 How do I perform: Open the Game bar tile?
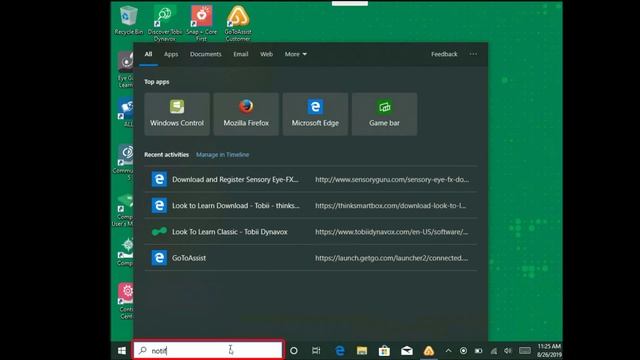point(384,114)
